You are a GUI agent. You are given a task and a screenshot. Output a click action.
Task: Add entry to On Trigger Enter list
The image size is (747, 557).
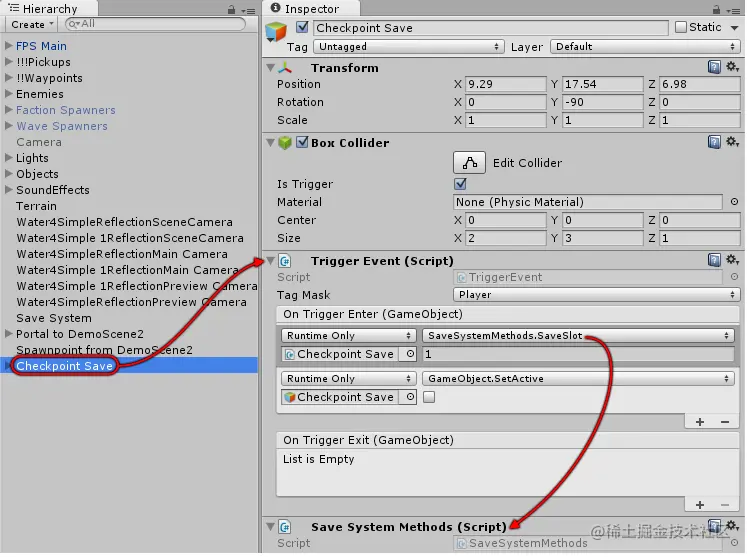click(700, 422)
